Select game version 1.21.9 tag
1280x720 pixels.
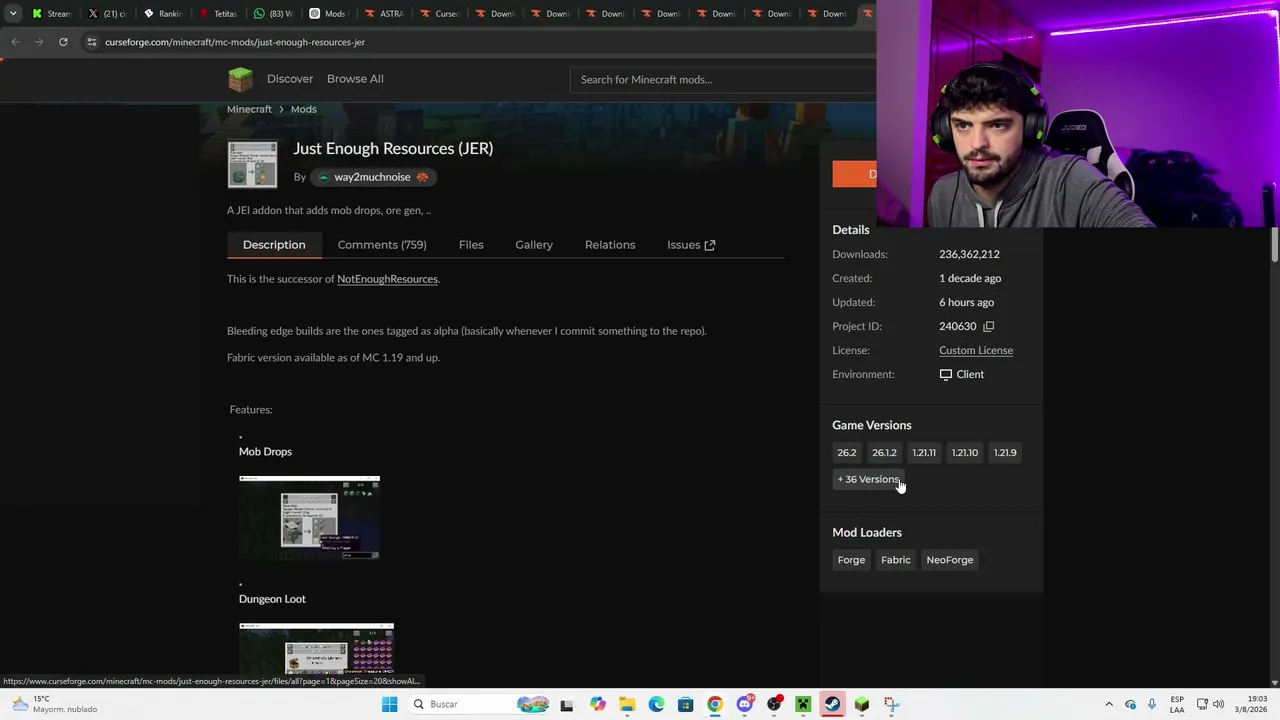1005,453
